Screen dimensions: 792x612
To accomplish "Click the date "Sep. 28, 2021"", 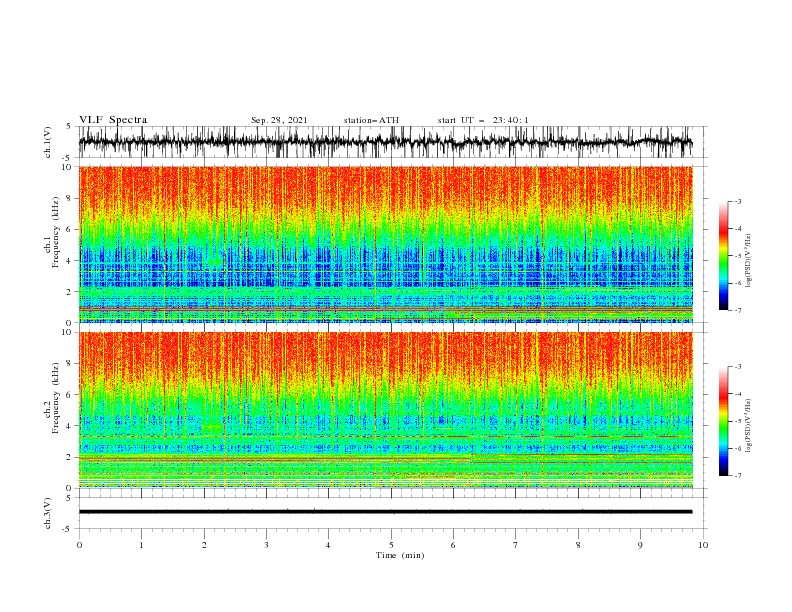I will pyautogui.click(x=279, y=120).
